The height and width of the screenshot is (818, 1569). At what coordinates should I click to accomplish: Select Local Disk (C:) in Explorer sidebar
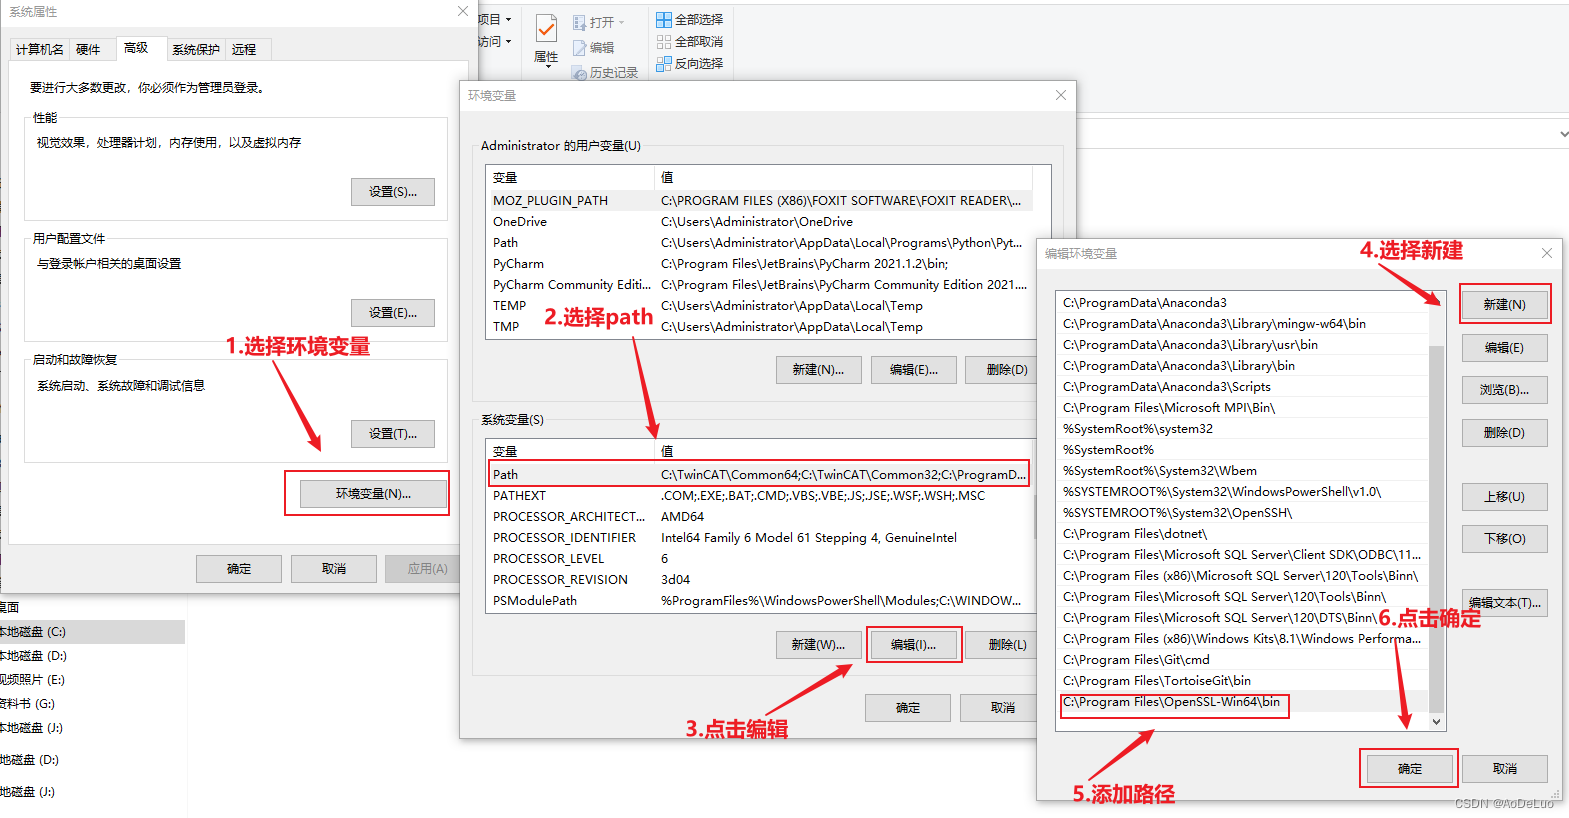coord(90,632)
